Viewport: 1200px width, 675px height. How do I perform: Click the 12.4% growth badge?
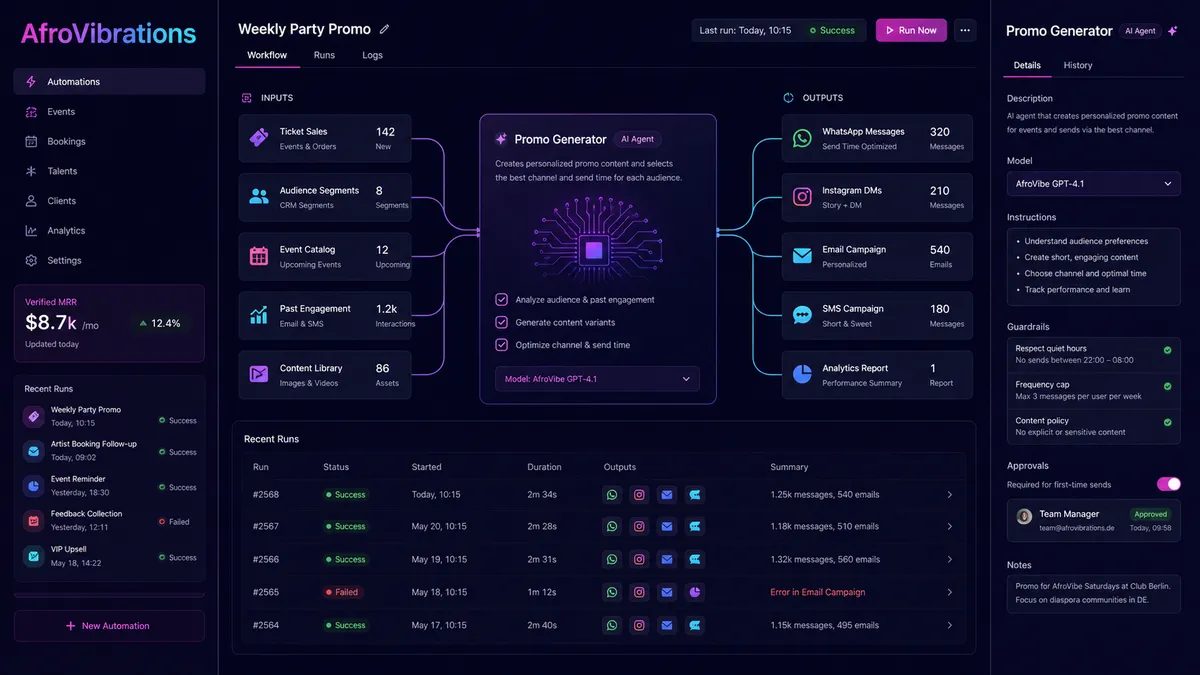pyautogui.click(x=159, y=323)
